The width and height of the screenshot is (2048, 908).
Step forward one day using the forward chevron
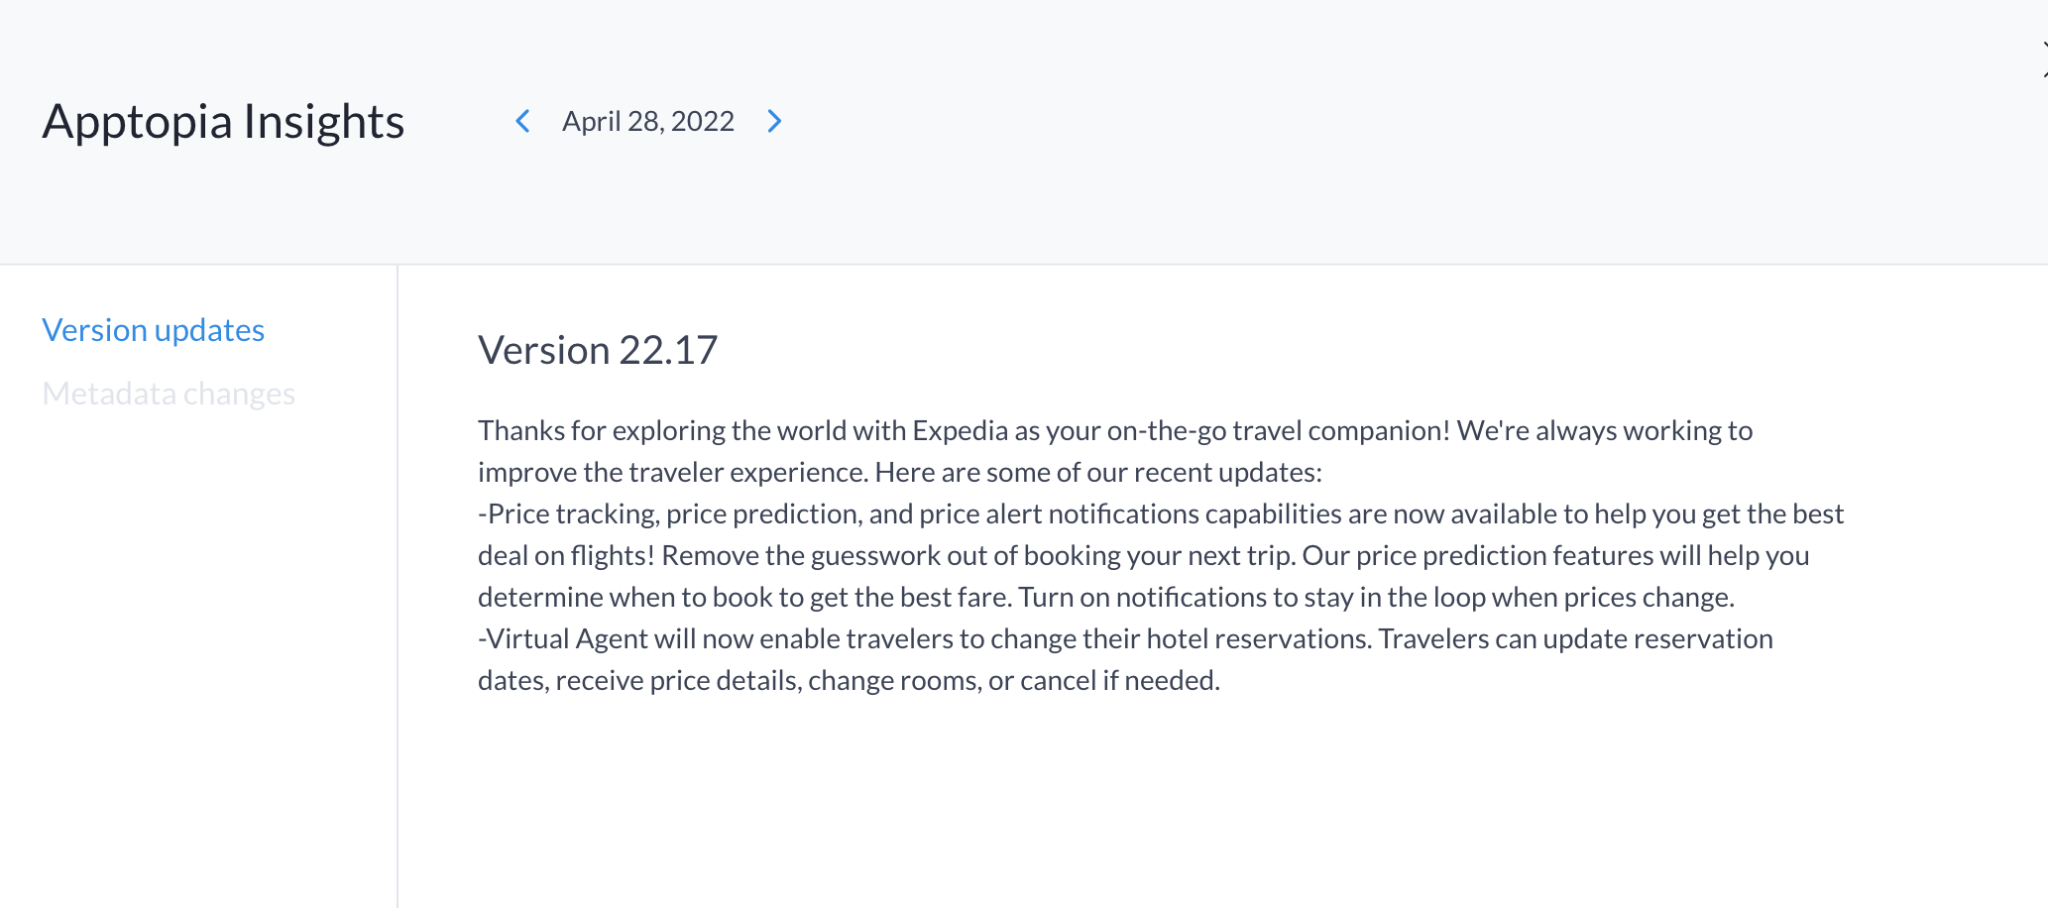[774, 121]
